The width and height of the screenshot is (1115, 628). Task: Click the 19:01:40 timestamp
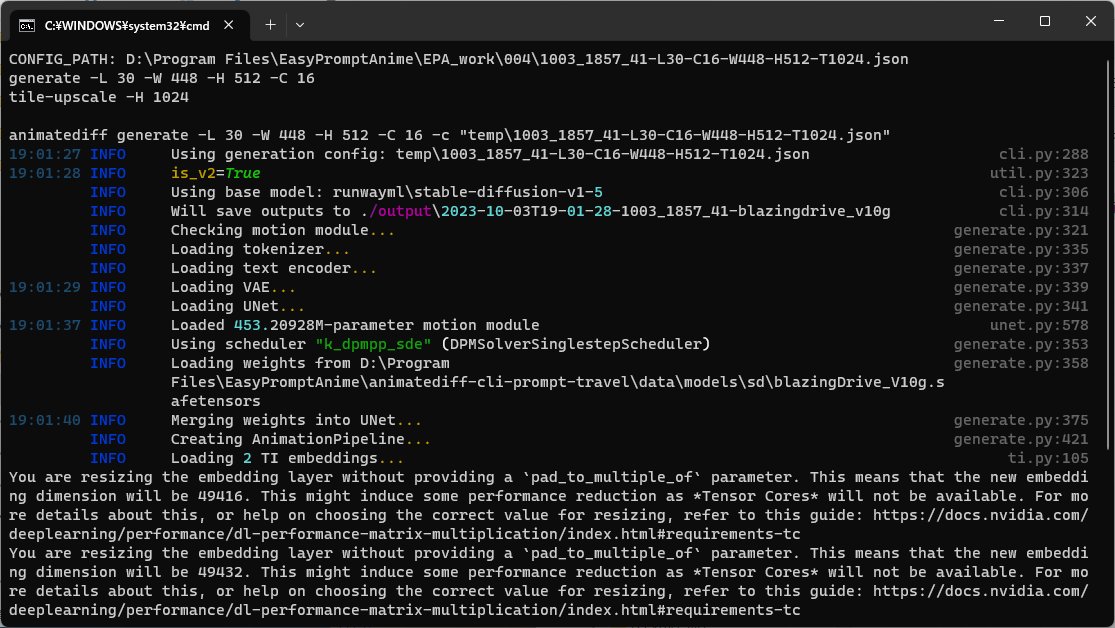45,420
